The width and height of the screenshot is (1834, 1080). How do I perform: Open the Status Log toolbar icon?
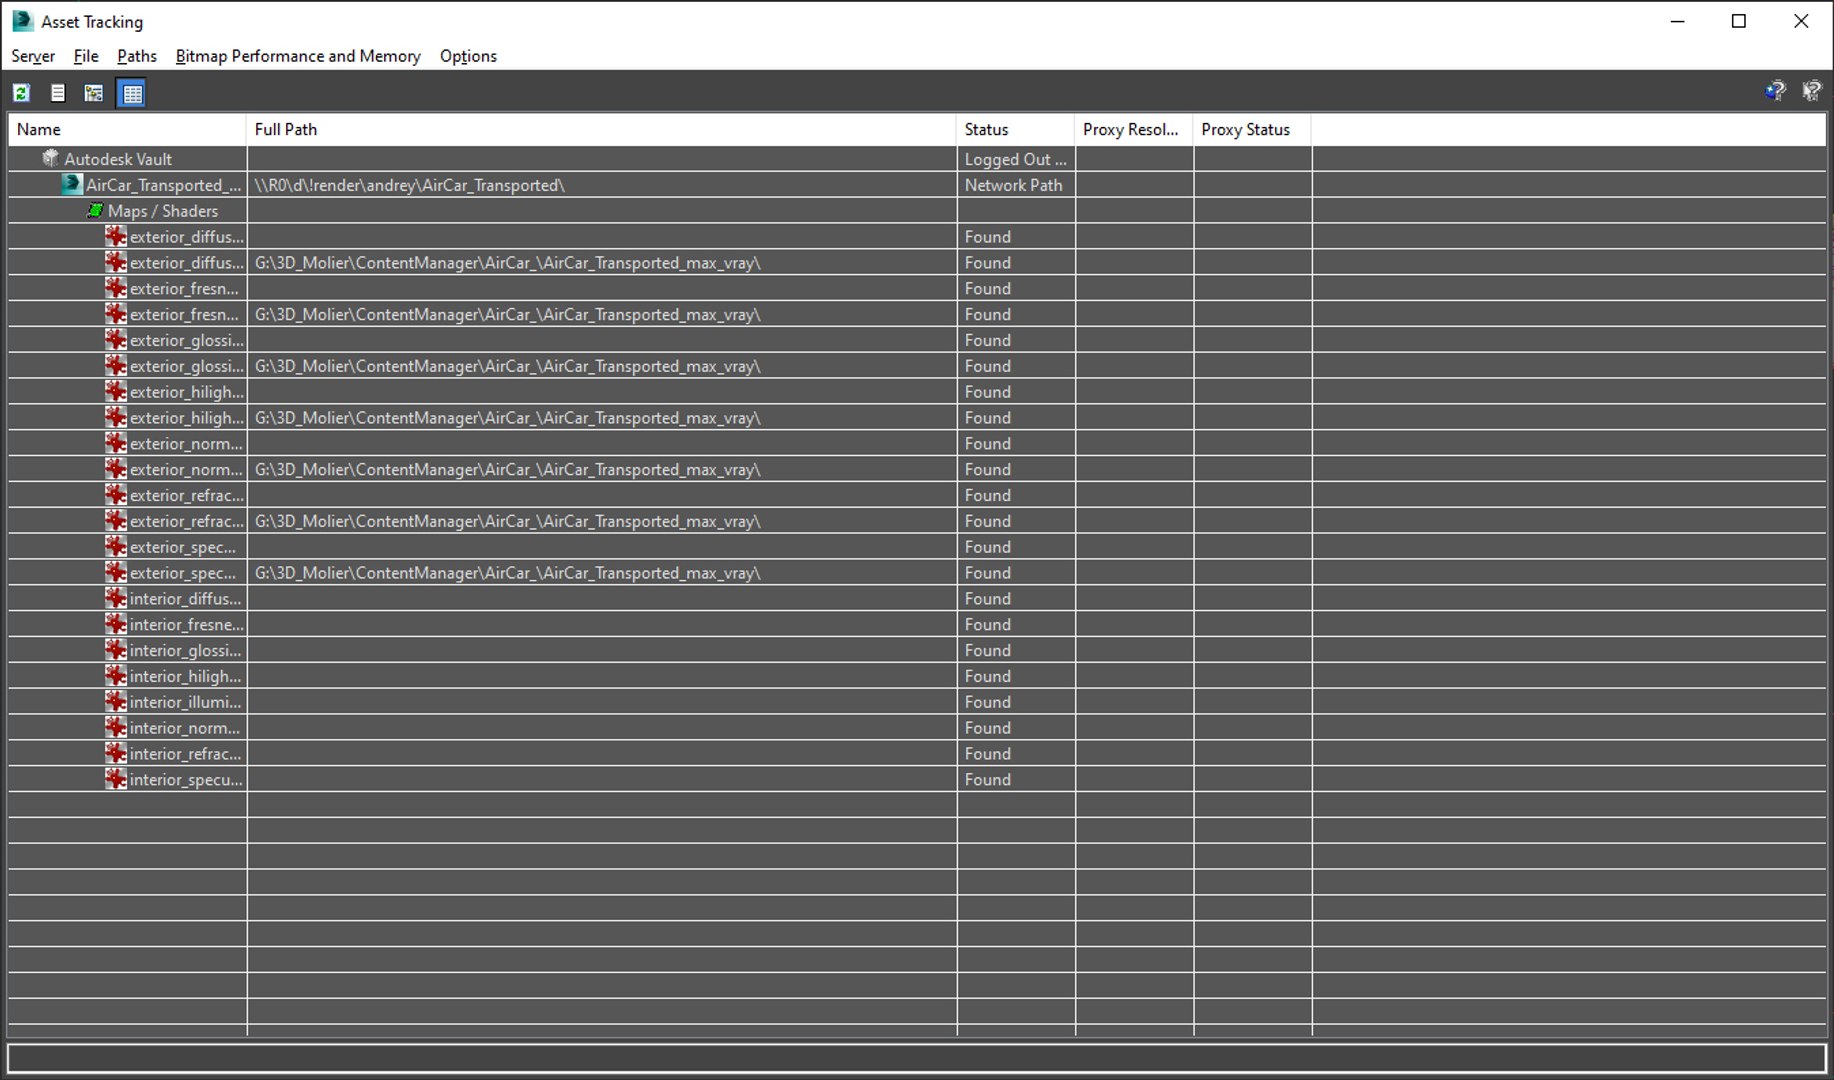point(58,93)
